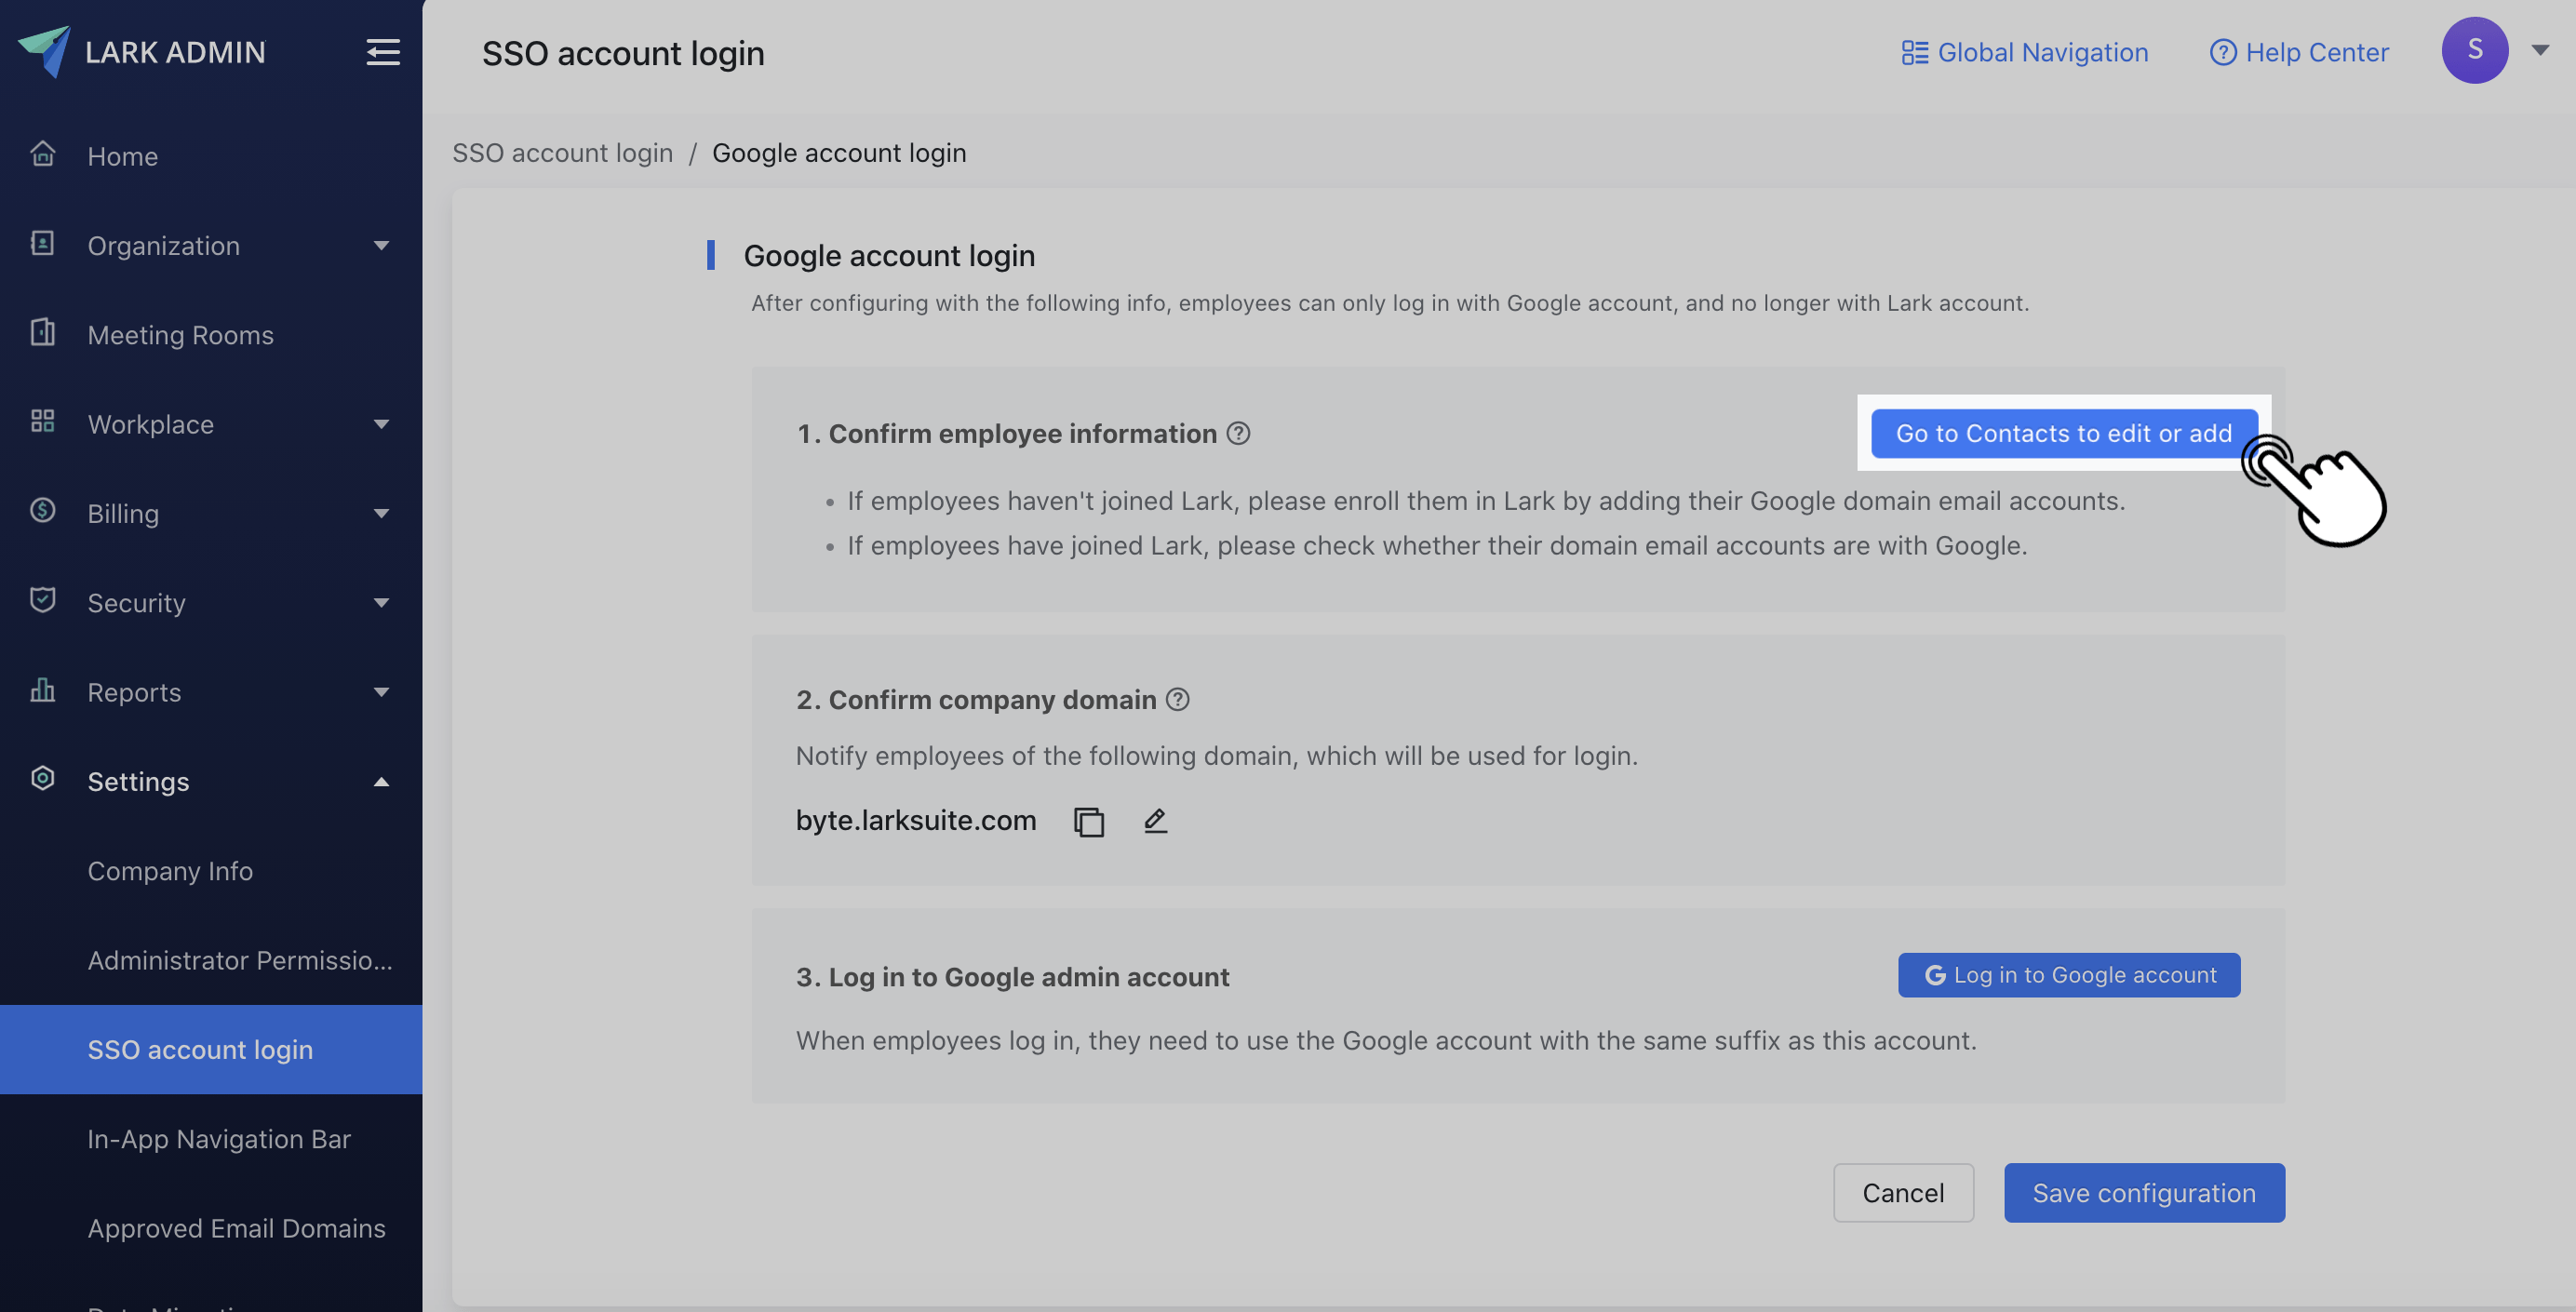Open Approved Email Domains settings

pos(236,1228)
